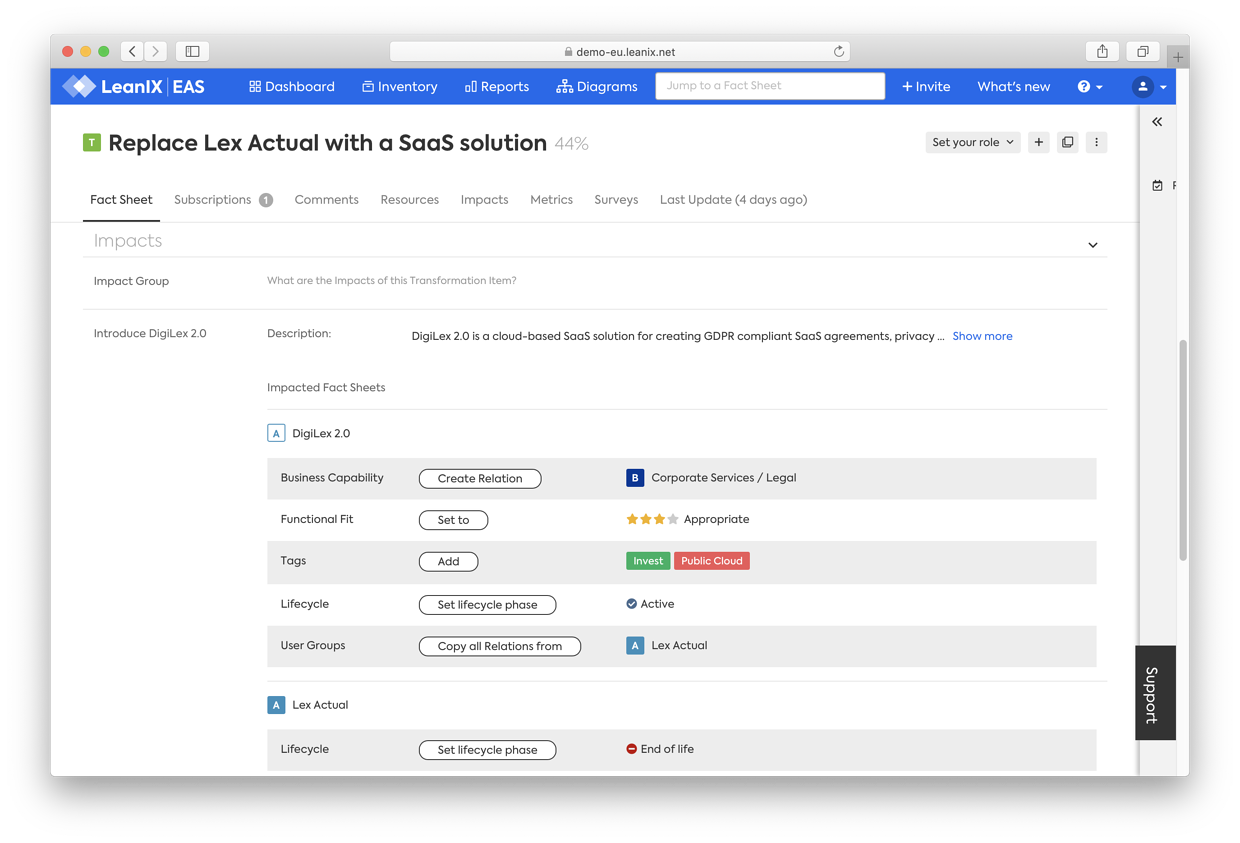
Task: Click the End of life red icon
Action: (631, 749)
